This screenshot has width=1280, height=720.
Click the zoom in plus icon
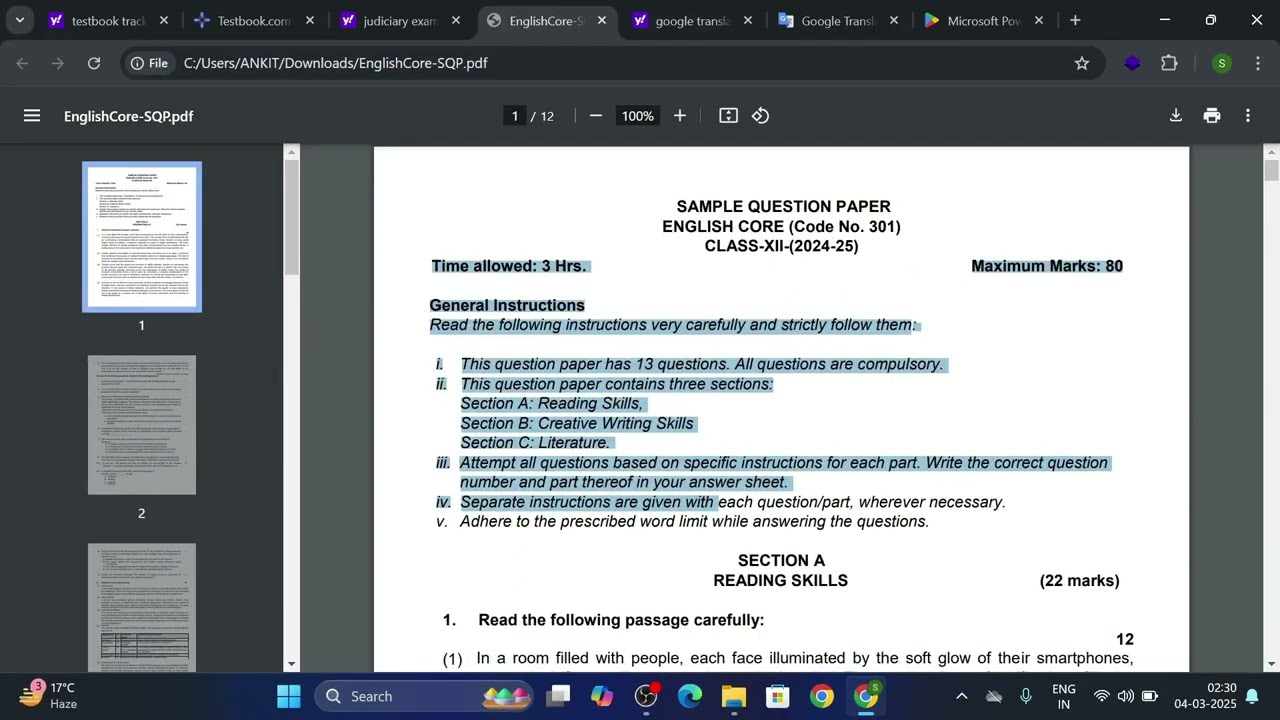coord(680,116)
